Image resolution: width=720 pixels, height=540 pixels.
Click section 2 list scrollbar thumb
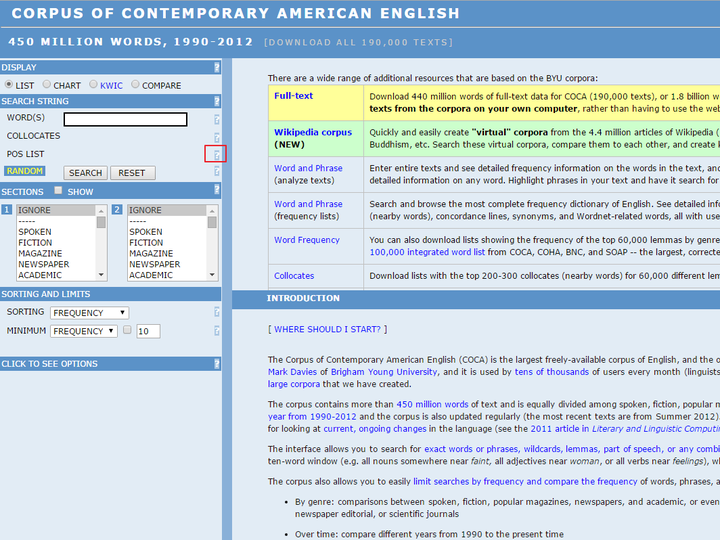pos(212,223)
